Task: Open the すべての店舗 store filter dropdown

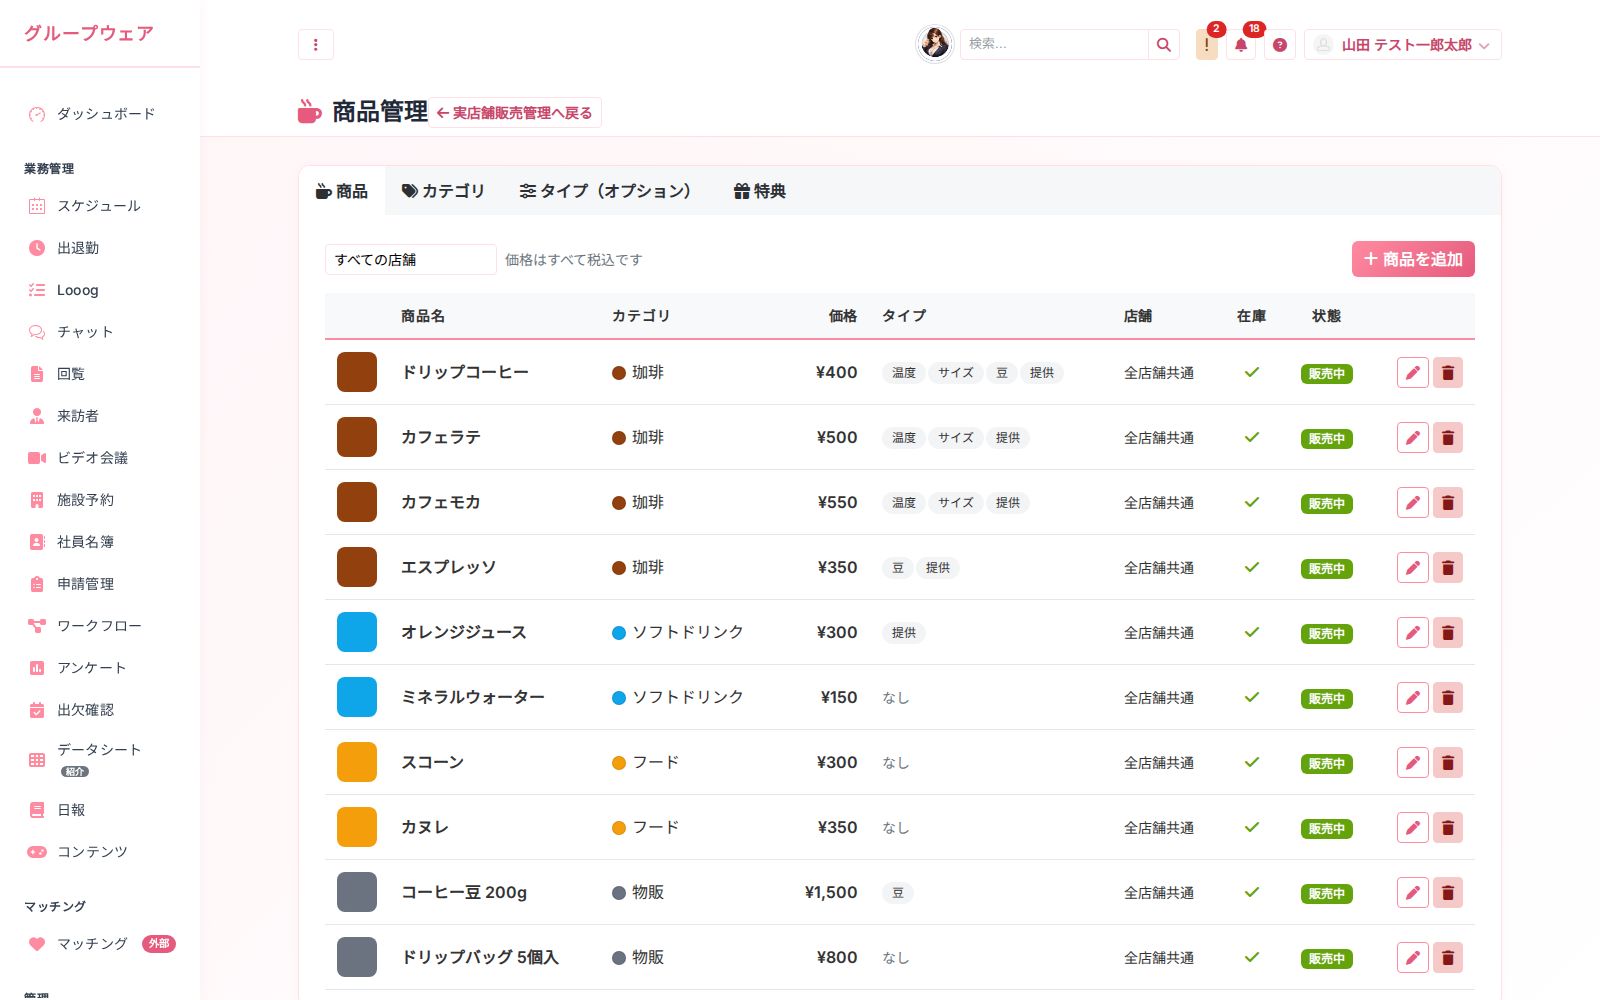Action: pyautogui.click(x=410, y=259)
